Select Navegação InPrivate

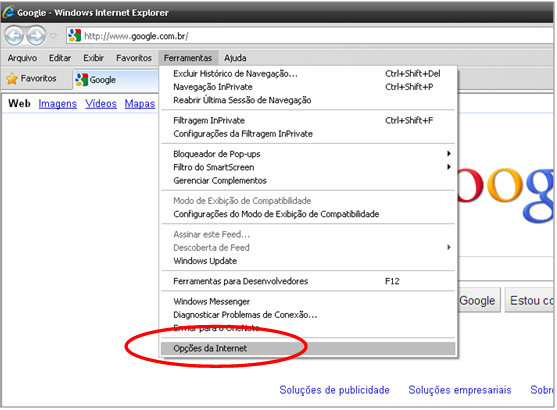click(308, 87)
